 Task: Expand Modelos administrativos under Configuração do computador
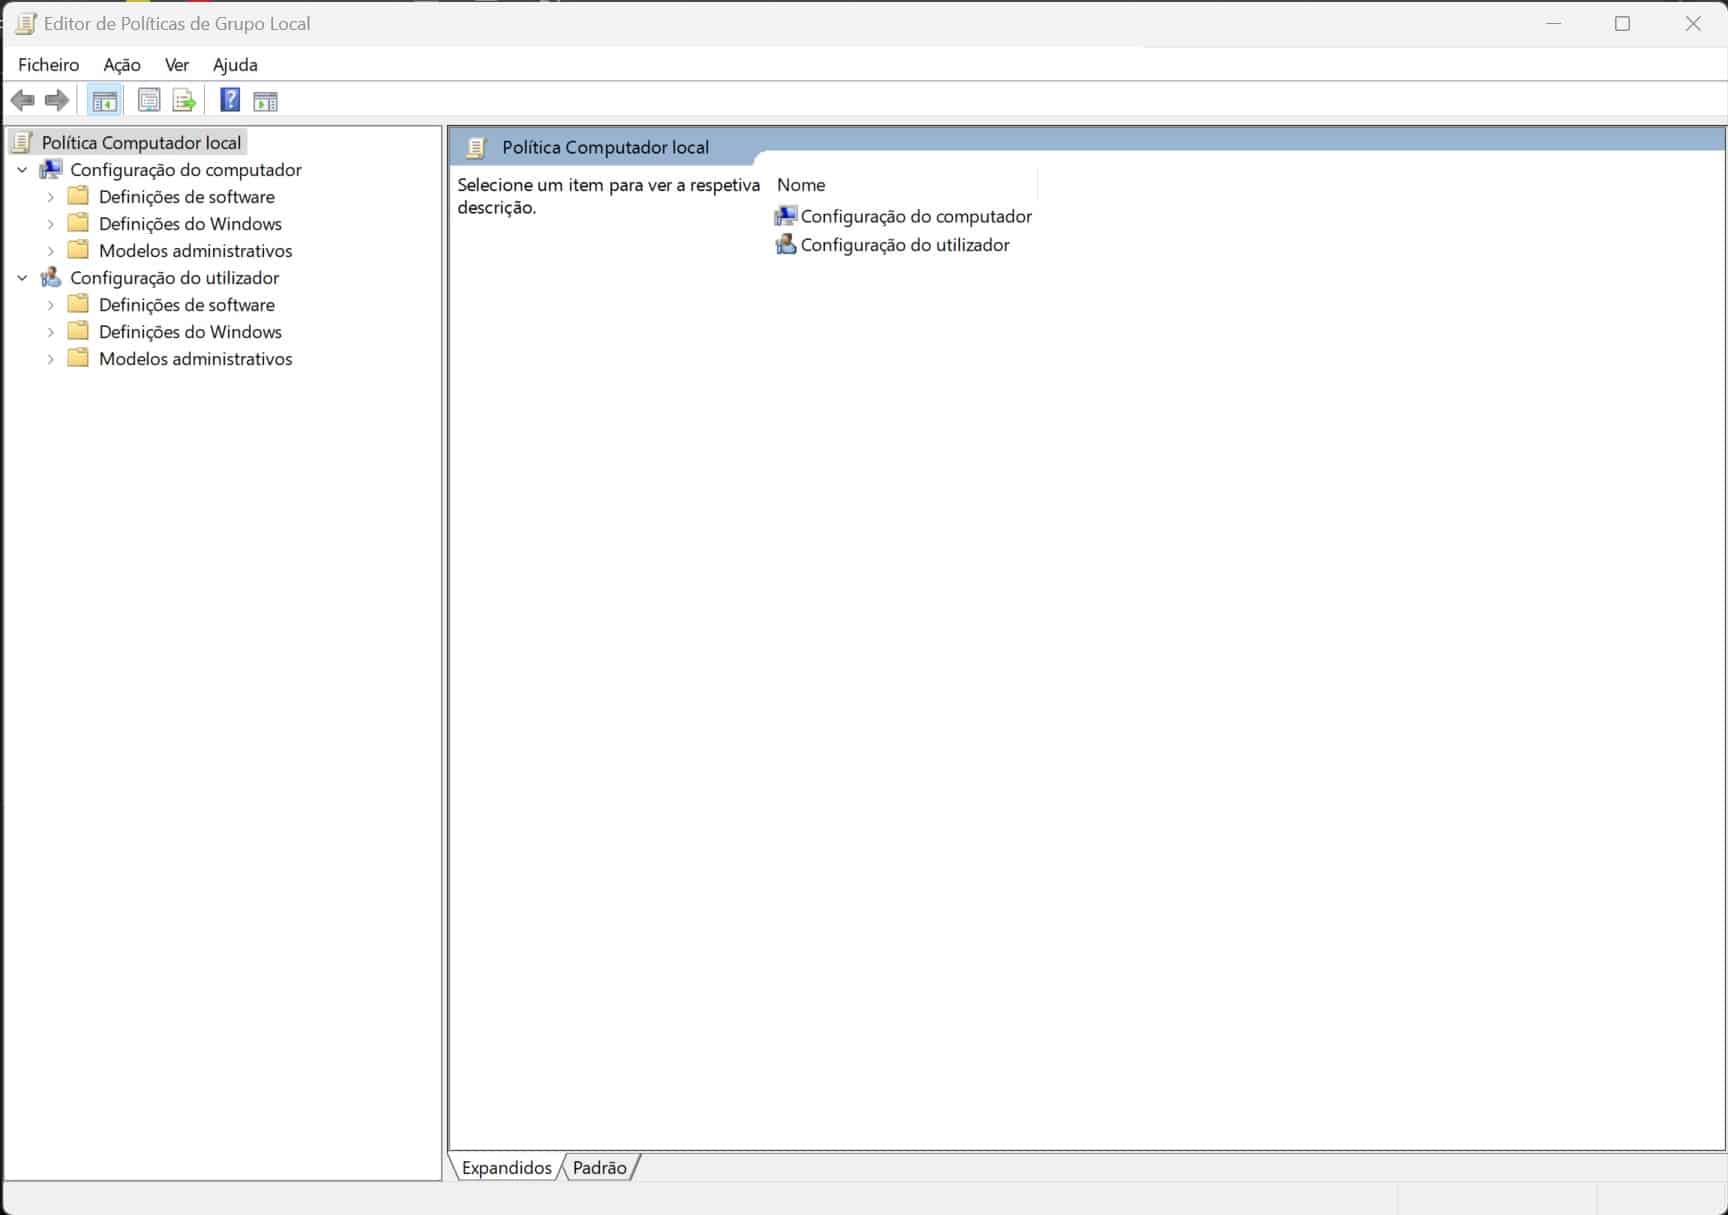point(51,251)
